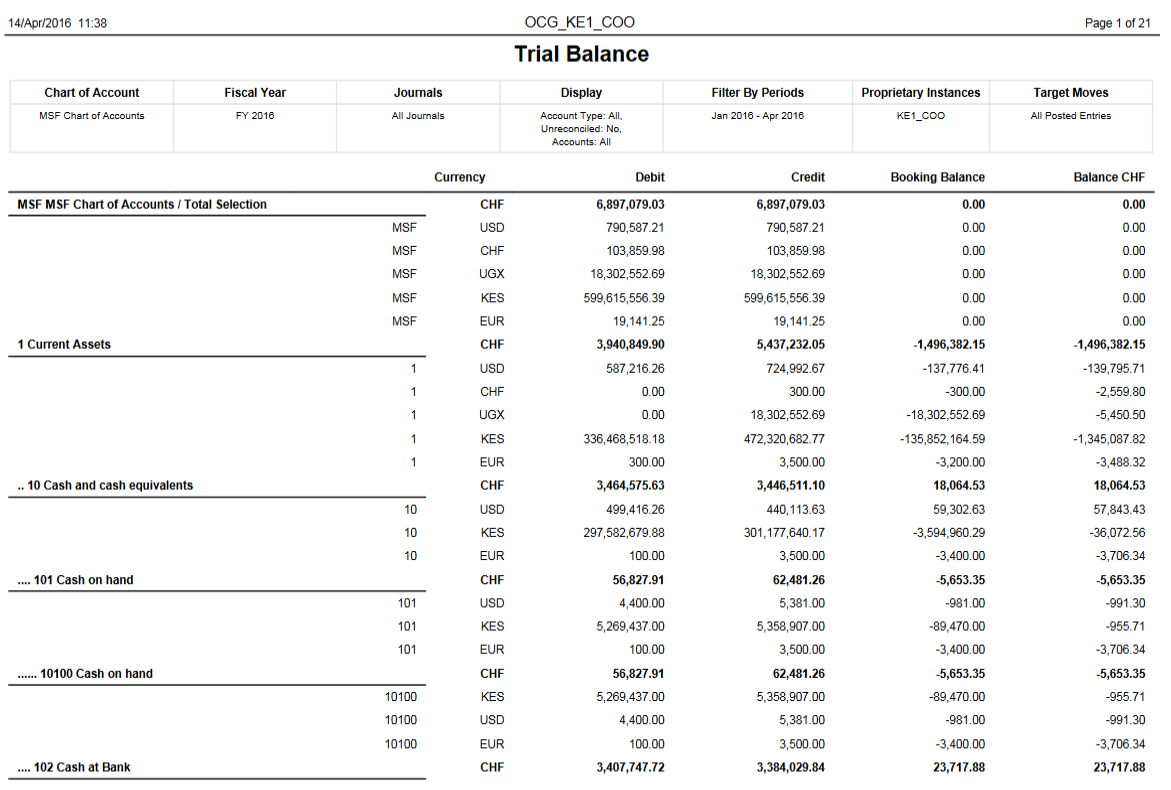The width and height of the screenshot is (1171, 790).
Task: Click the Target Moves header cell
Action: click(x=1070, y=93)
